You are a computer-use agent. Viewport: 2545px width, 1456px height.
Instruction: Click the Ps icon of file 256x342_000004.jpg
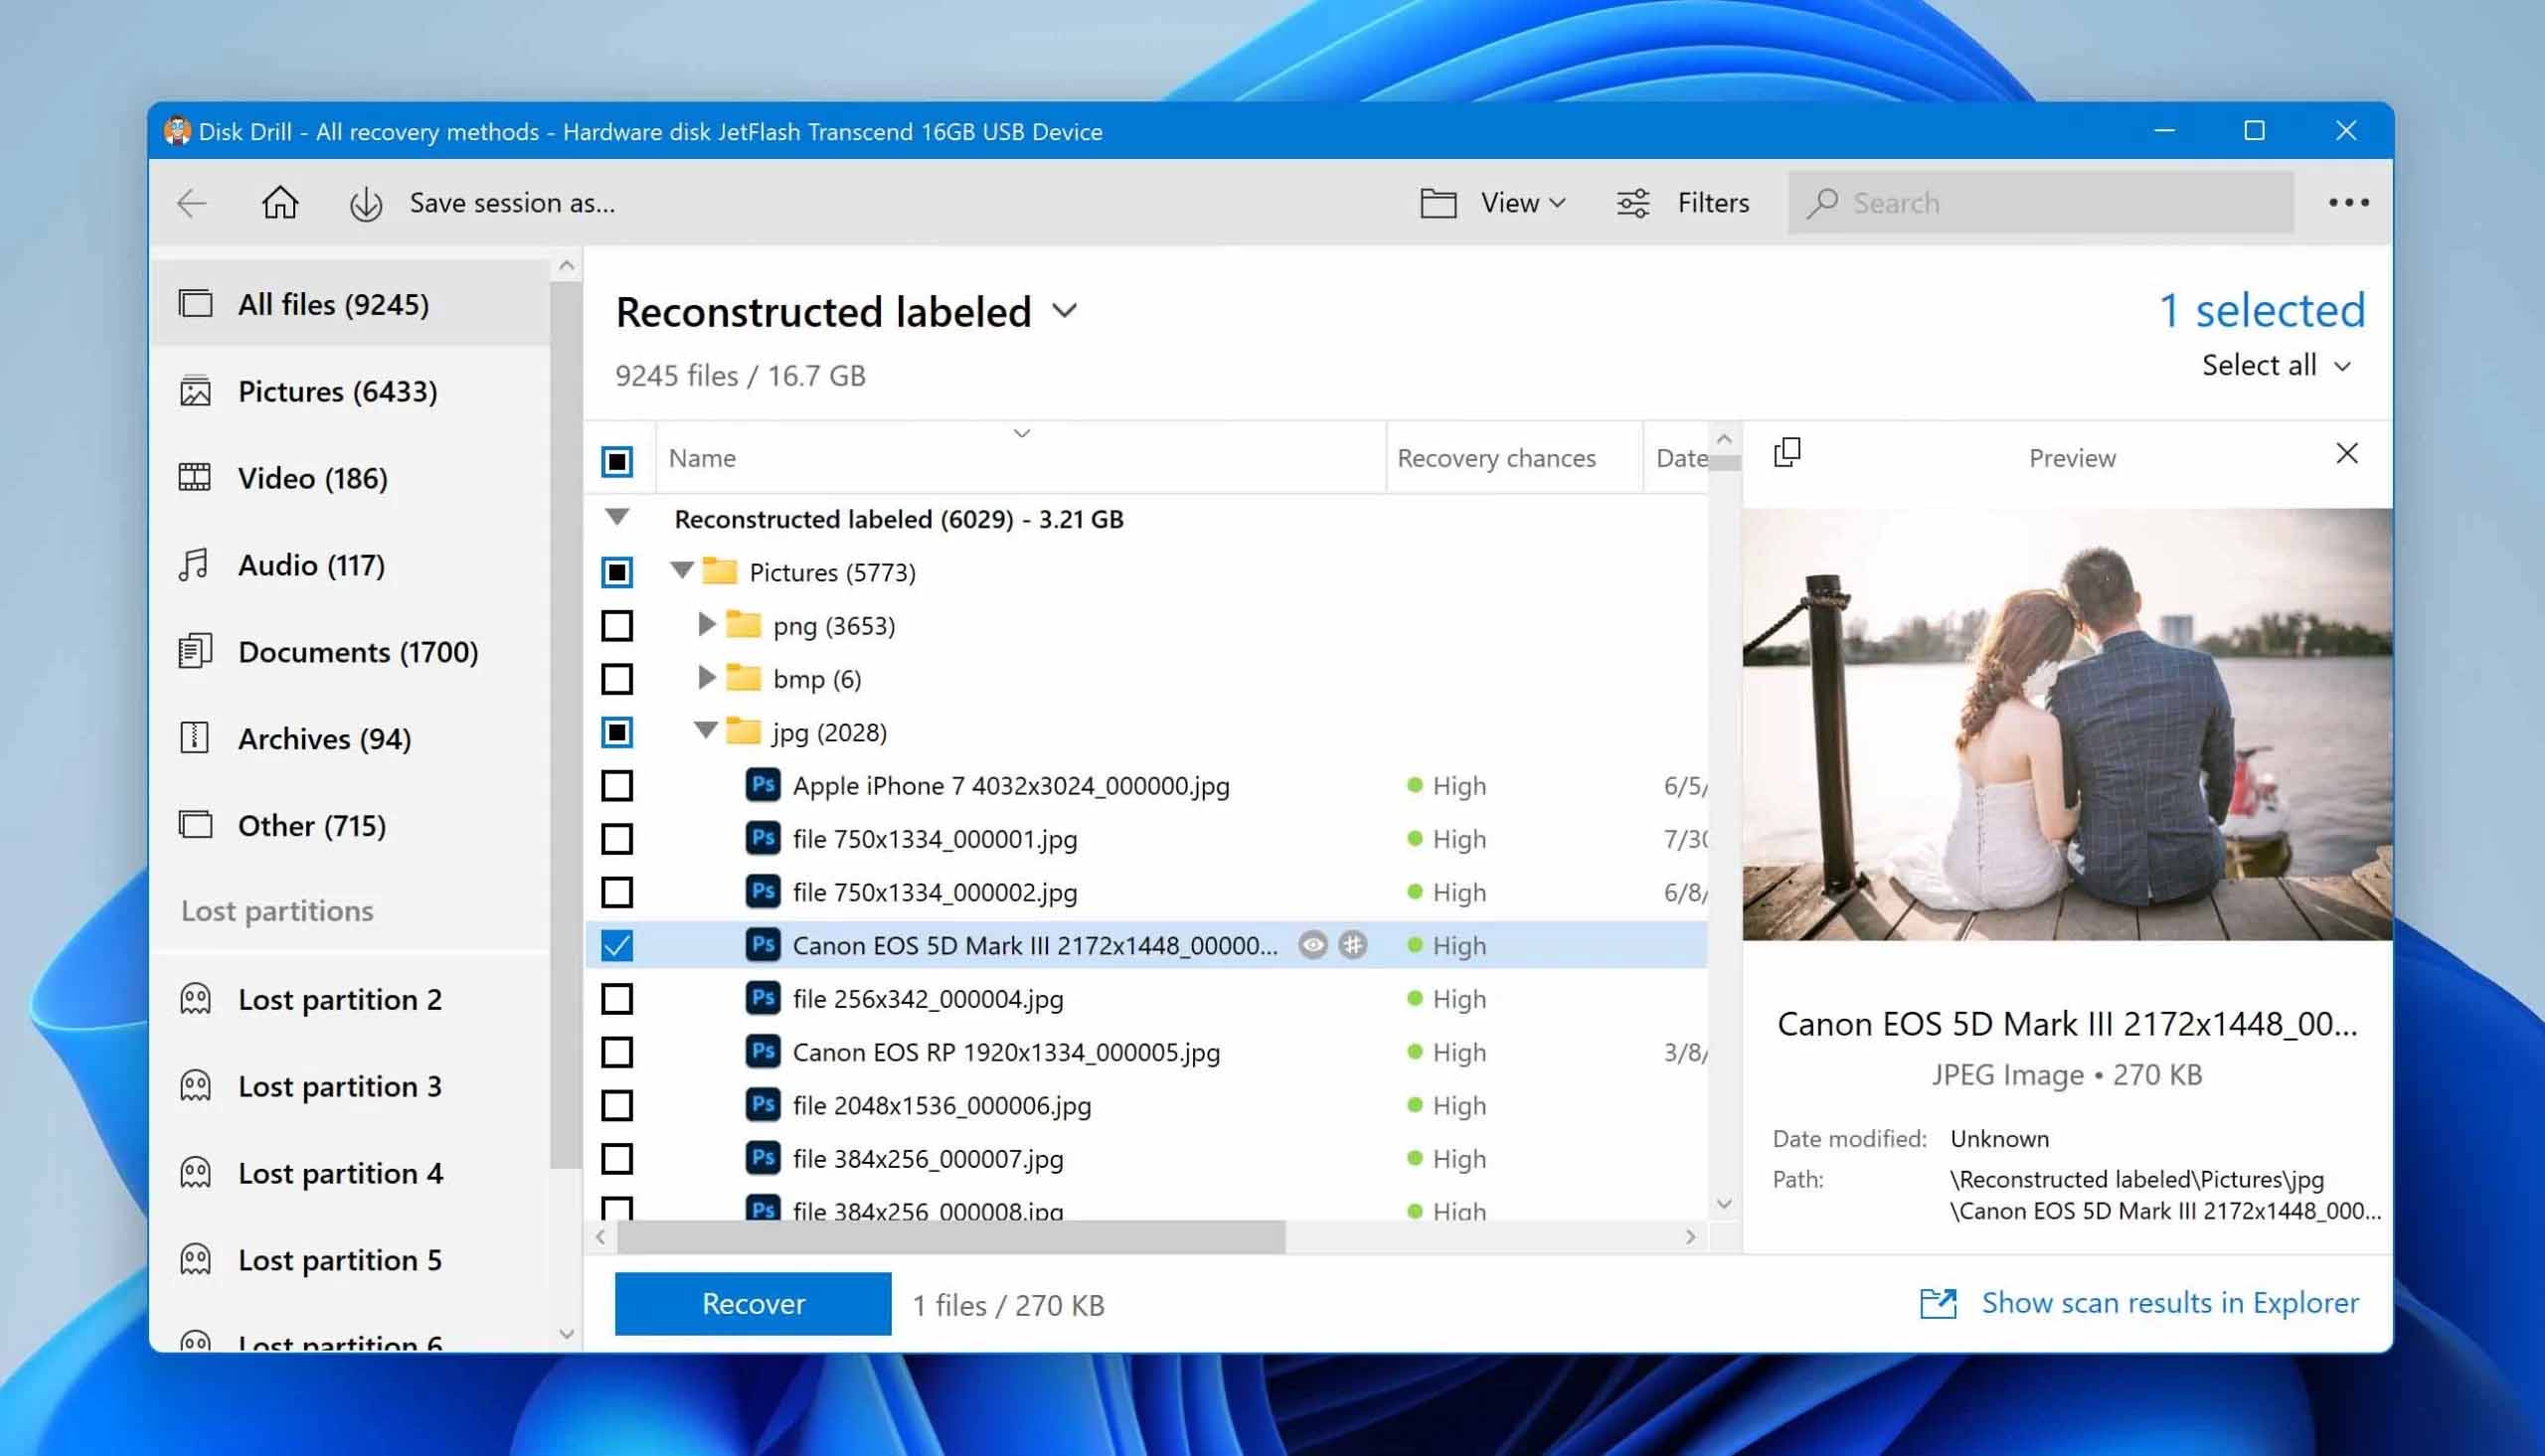(763, 998)
